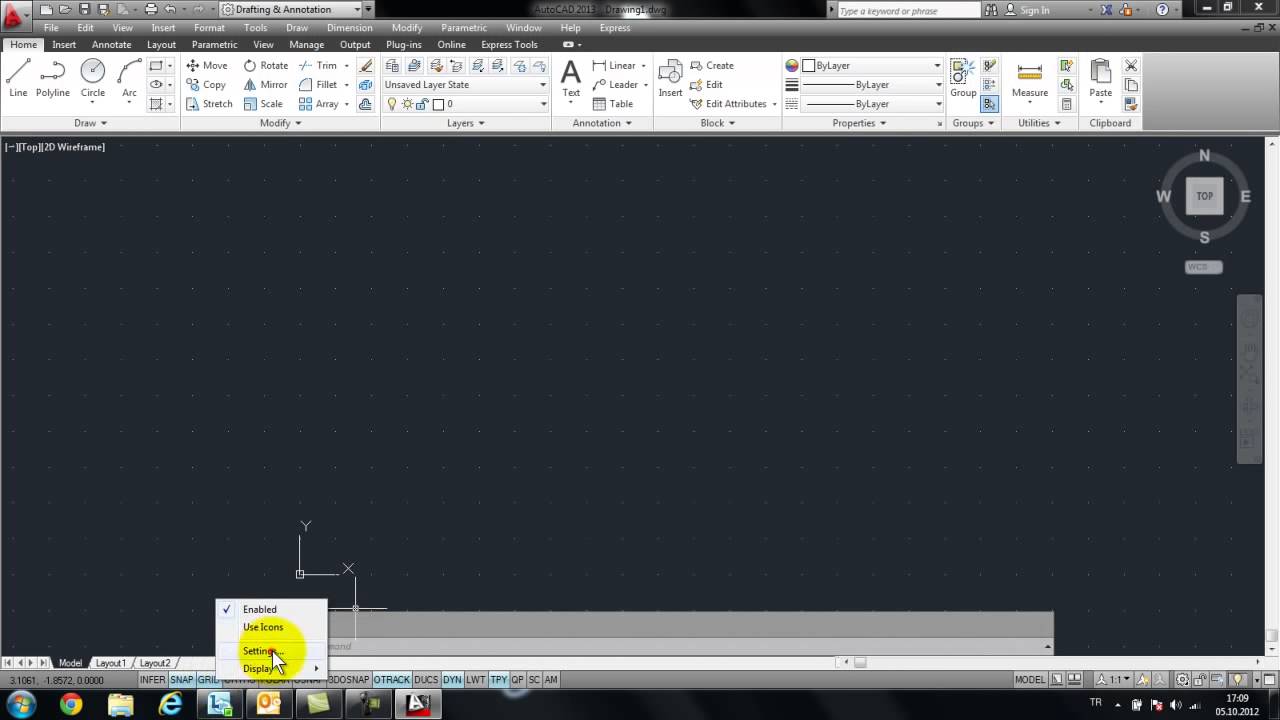The height and width of the screenshot is (720, 1280).
Task: Select the Polyline tool
Action: coord(53,79)
